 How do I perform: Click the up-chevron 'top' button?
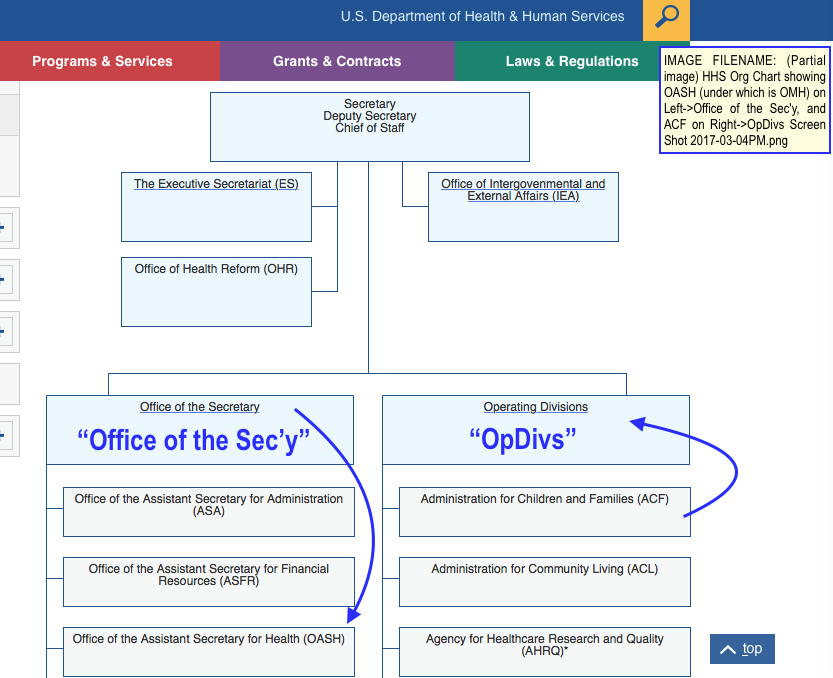coord(742,649)
